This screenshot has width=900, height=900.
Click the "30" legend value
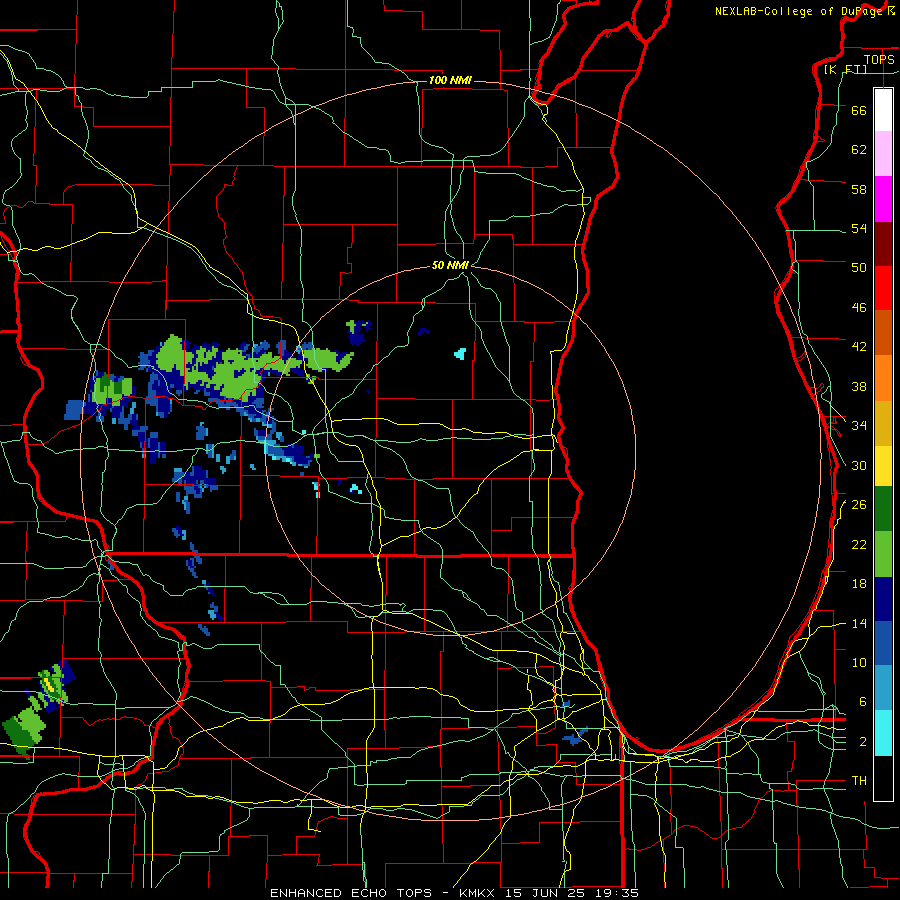tap(859, 465)
